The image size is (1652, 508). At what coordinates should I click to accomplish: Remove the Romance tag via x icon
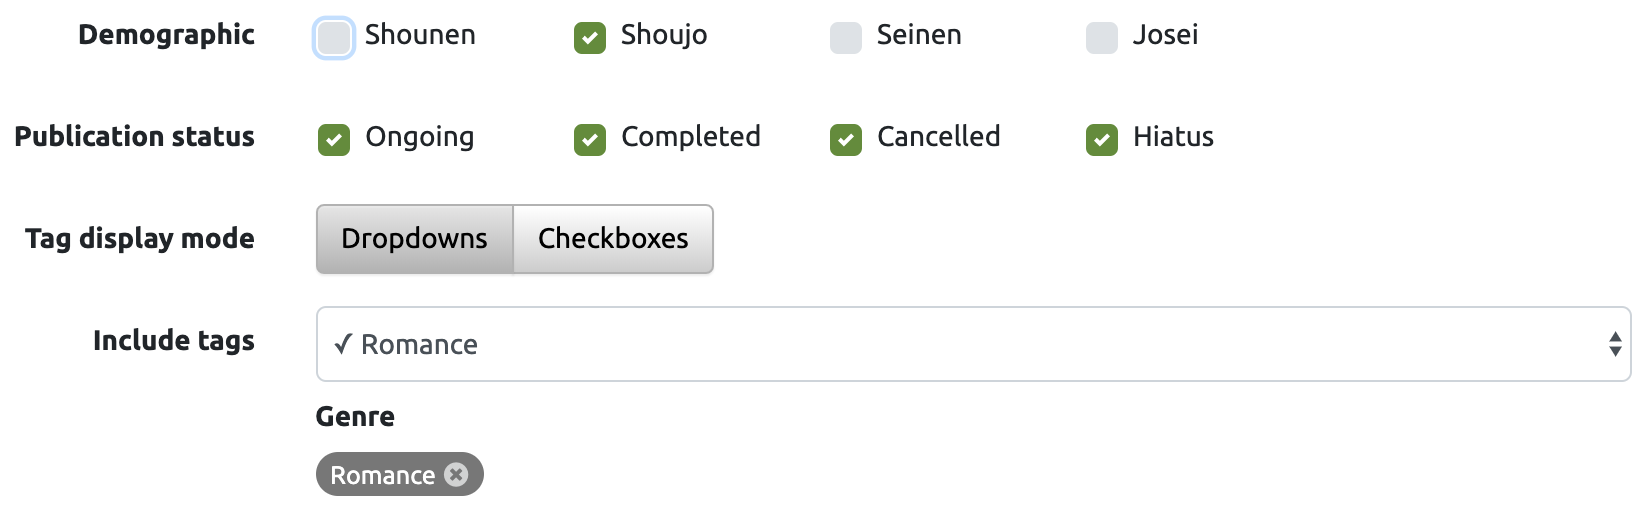pyautogui.click(x=456, y=474)
